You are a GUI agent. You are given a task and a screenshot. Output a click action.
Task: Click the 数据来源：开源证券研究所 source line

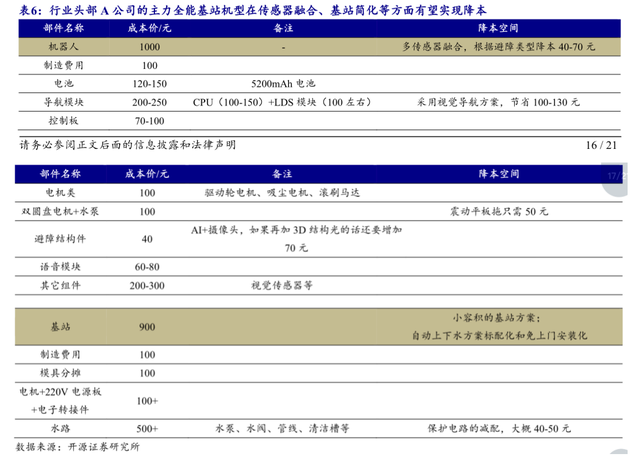click(x=78, y=447)
